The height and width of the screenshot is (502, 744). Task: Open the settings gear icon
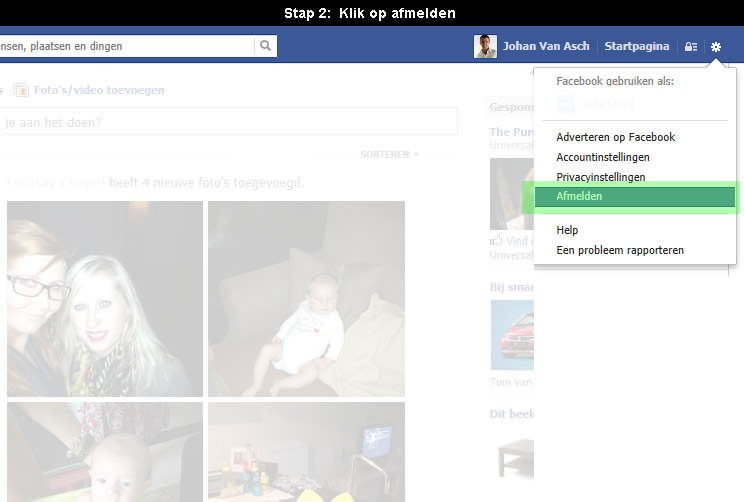tap(716, 46)
